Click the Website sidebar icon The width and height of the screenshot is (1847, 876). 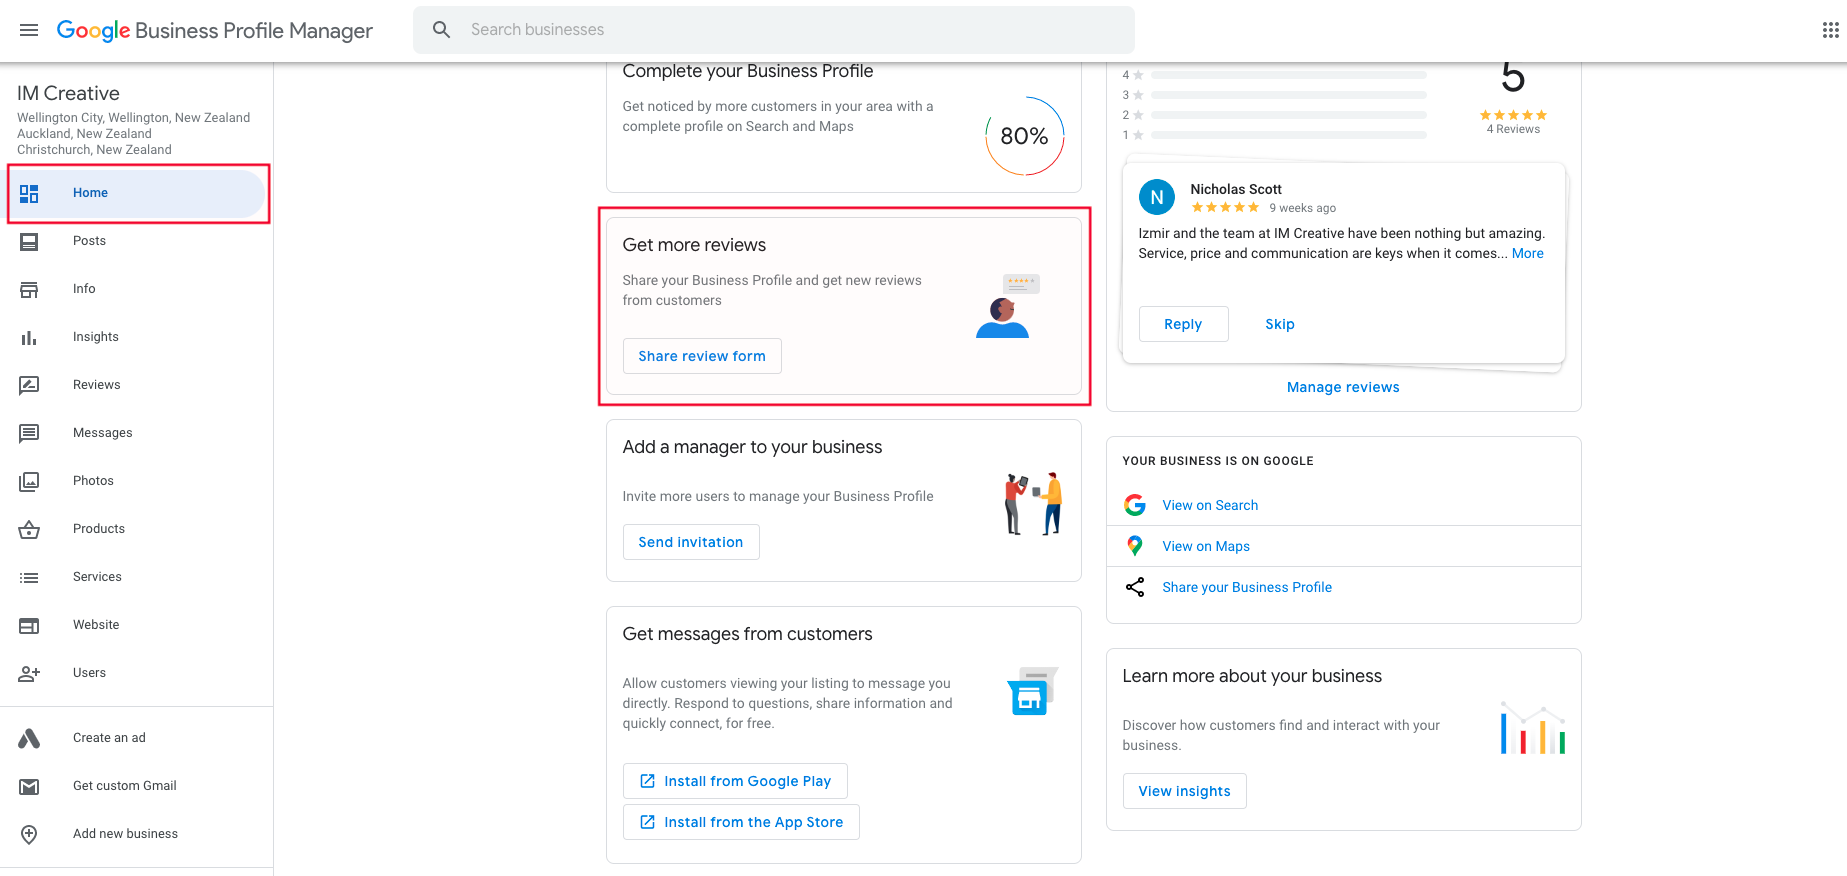(x=29, y=625)
